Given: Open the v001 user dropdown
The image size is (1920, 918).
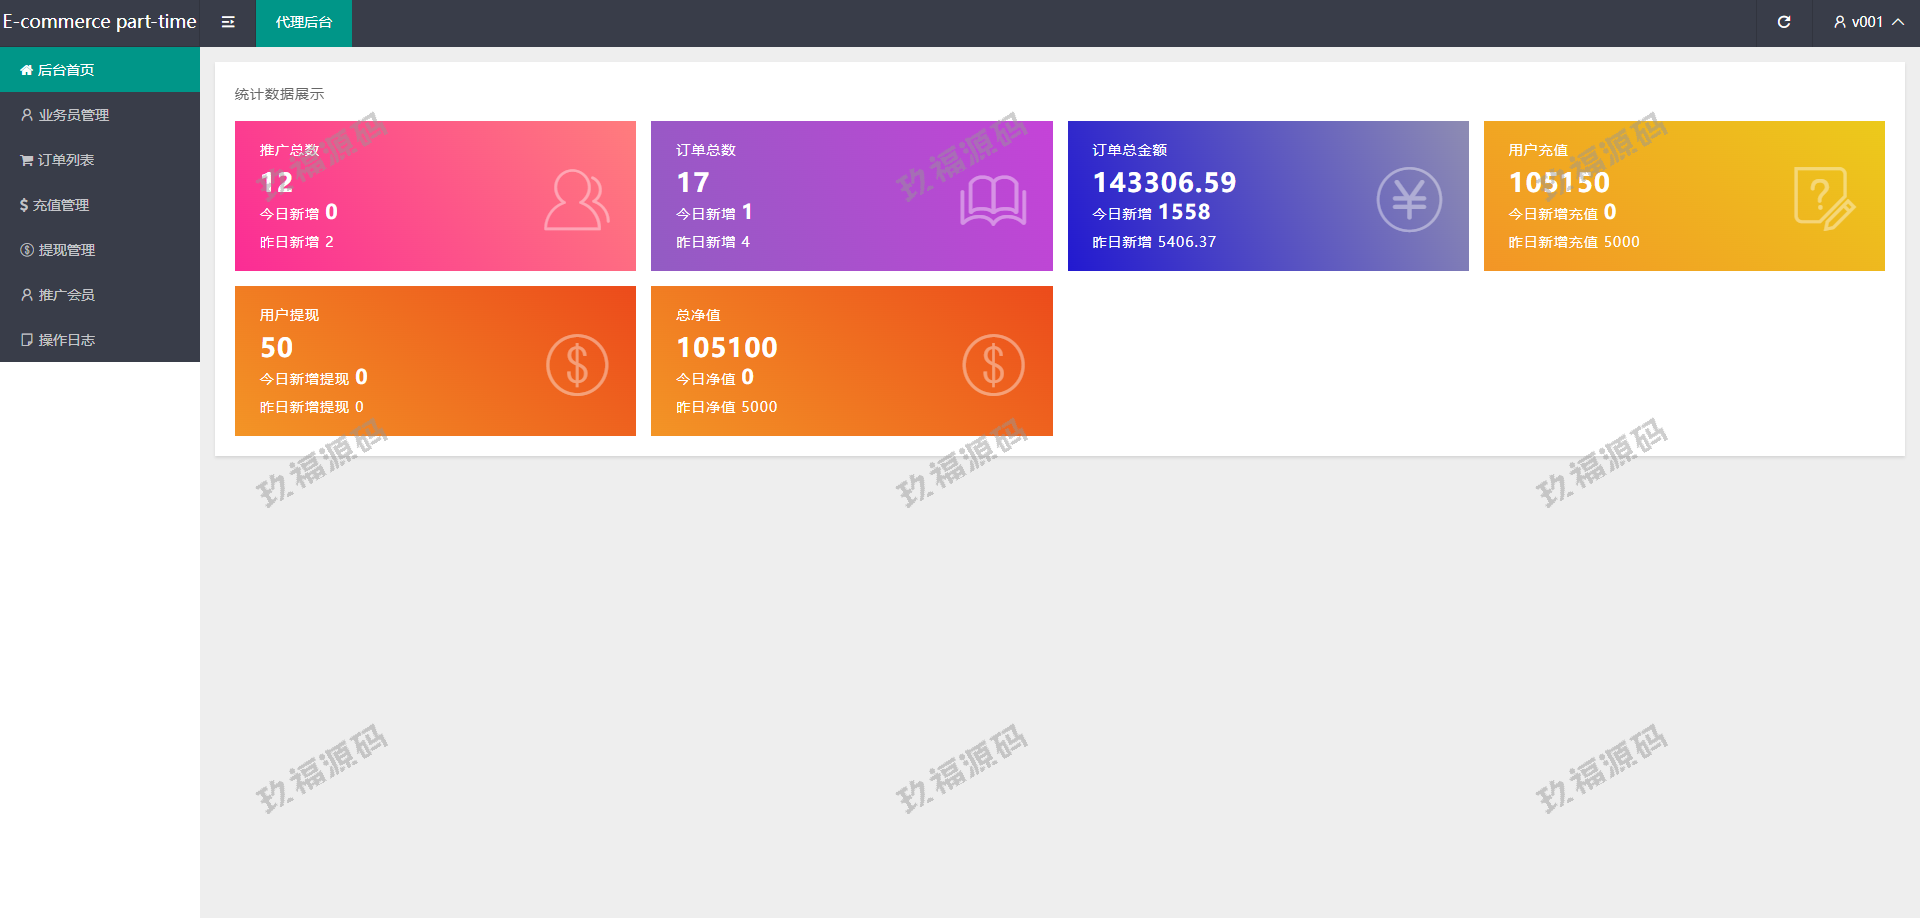Looking at the screenshot, I should click(x=1866, y=22).
